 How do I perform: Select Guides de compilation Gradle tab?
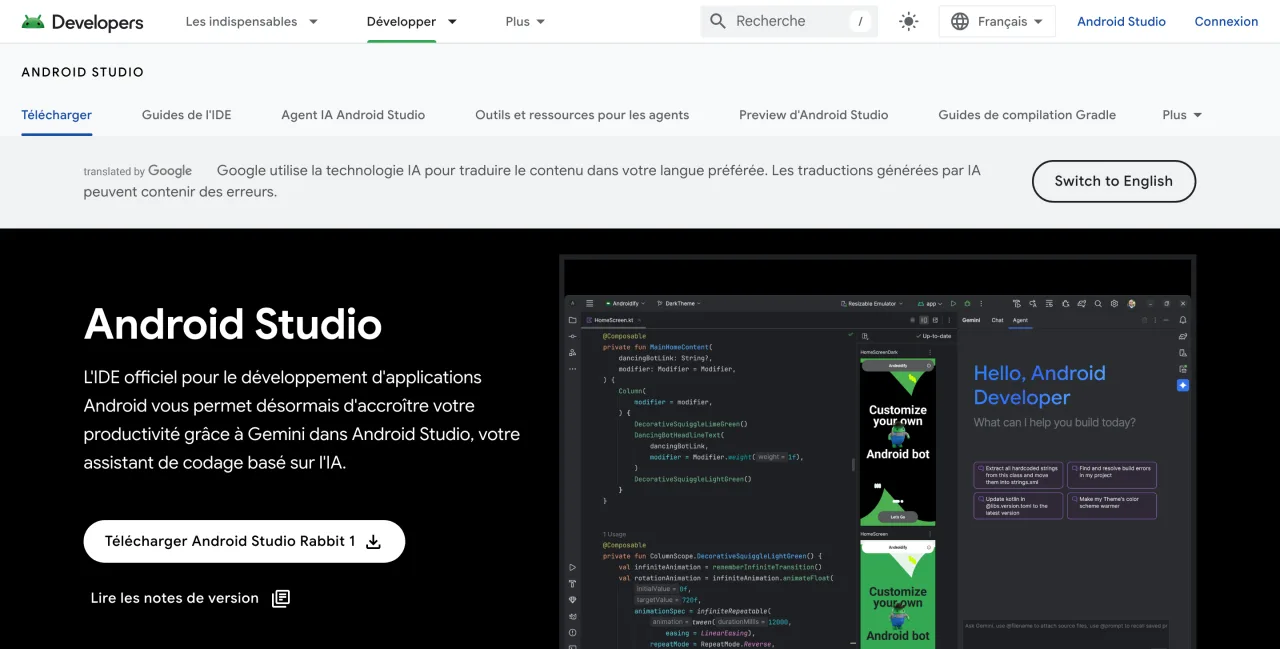coord(1027,115)
